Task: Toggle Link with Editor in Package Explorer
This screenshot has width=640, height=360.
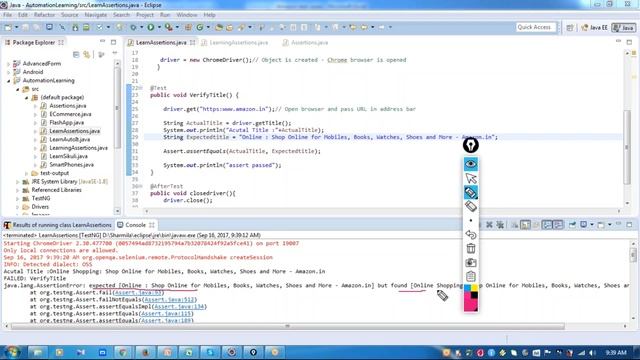Action: 87,54
